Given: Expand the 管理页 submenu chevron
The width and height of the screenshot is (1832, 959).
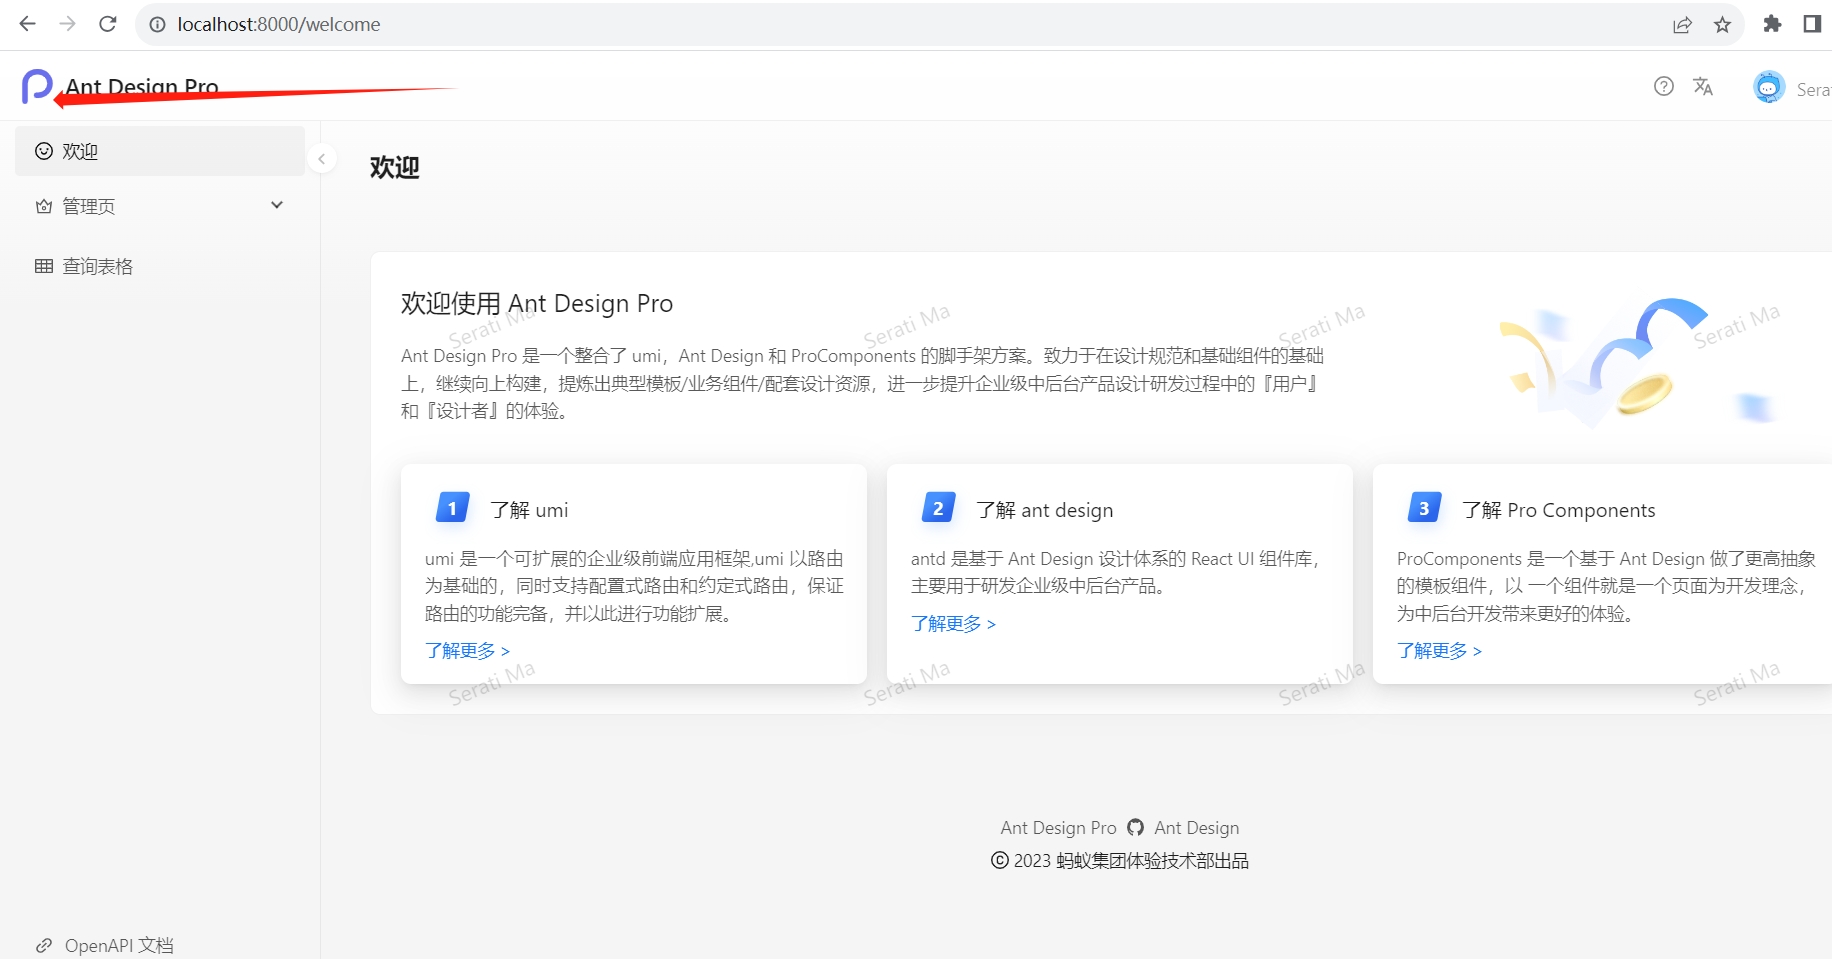Looking at the screenshot, I should [277, 205].
